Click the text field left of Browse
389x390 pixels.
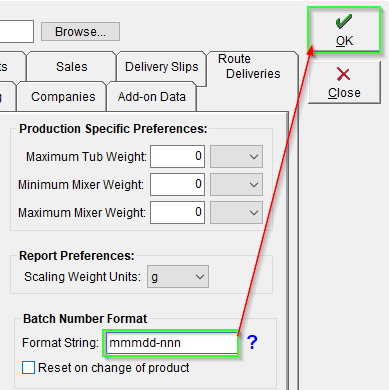coord(16,31)
